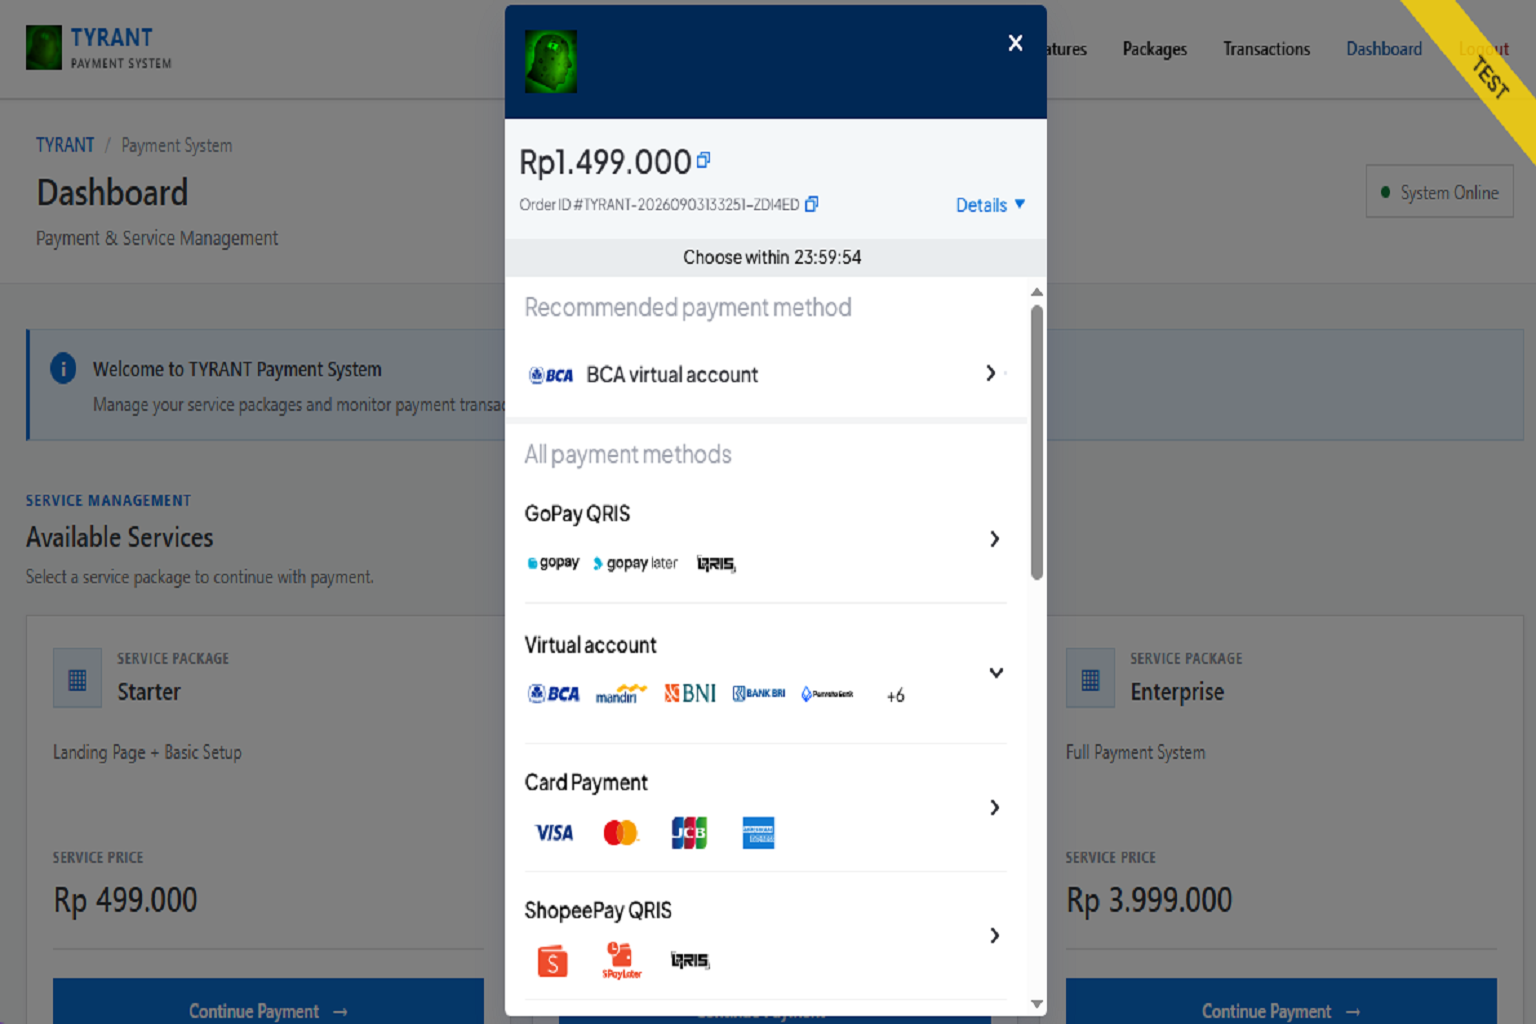The image size is (1536, 1024).
Task: Select BCA virtual account text
Action: tap(672, 375)
